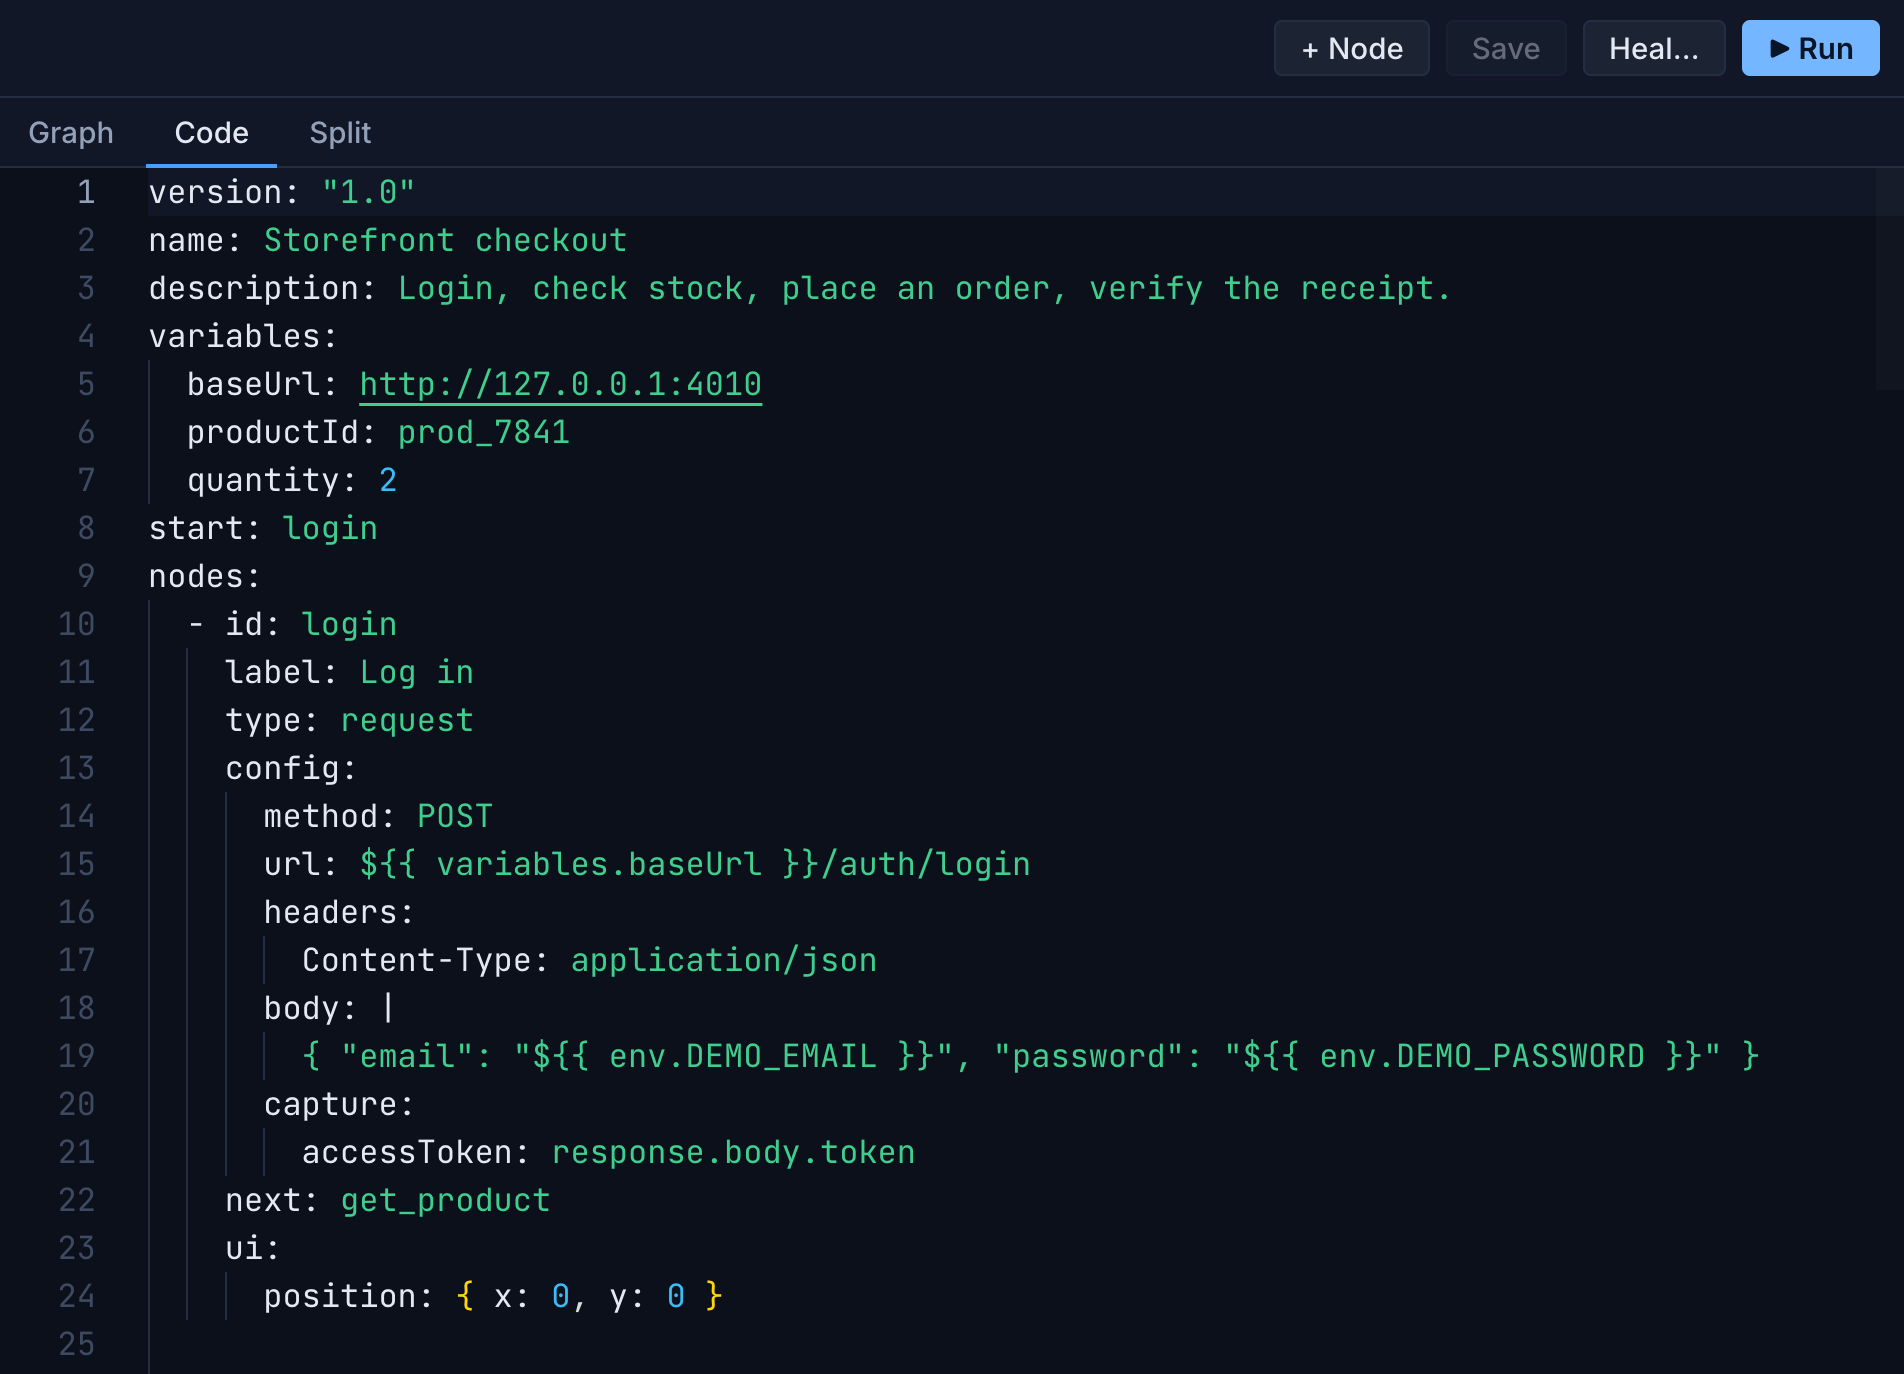This screenshot has width=1904, height=1374.
Task: Click the start: login line
Action: 263,528
